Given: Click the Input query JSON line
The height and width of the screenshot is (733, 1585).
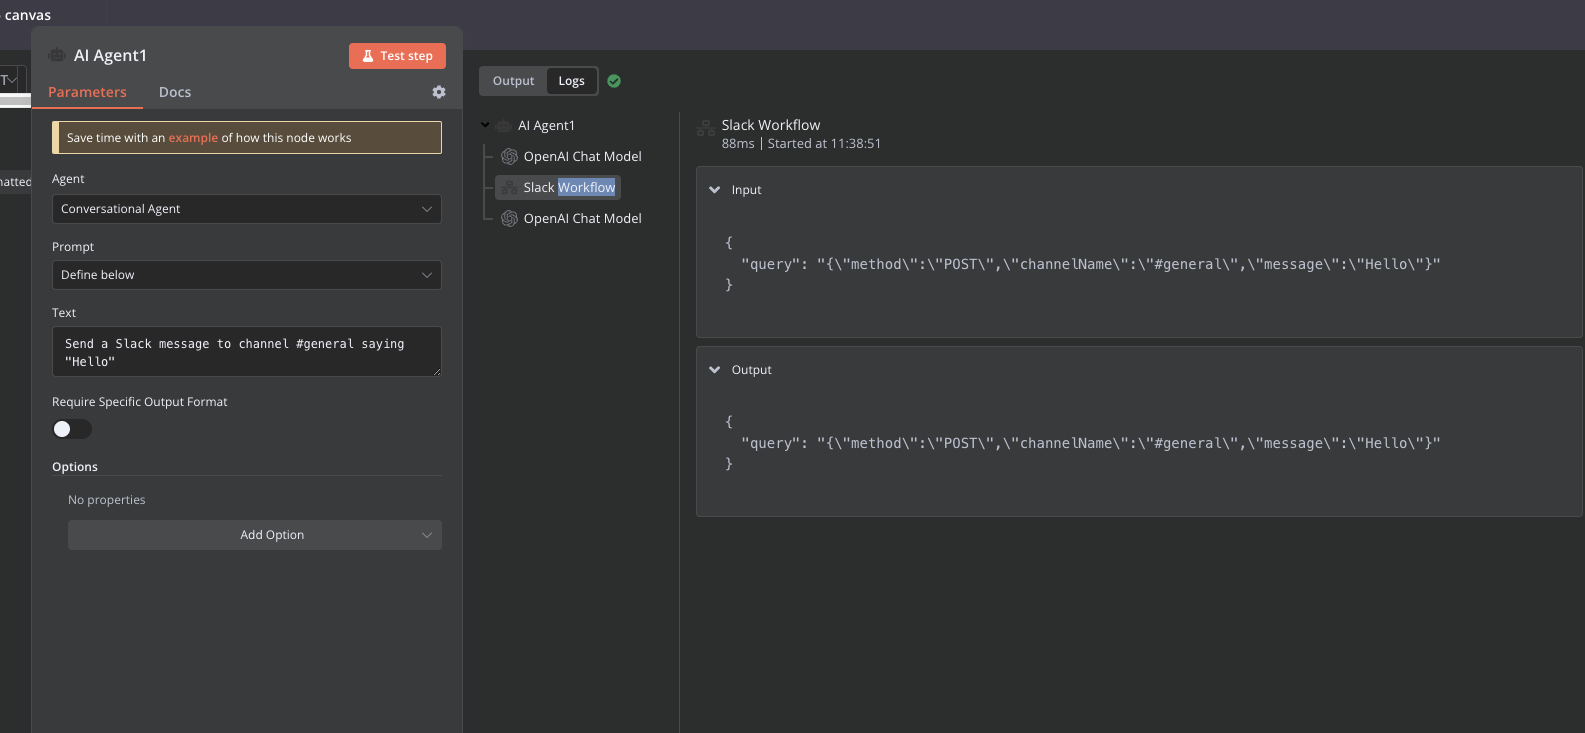Looking at the screenshot, I should coord(1090,264).
